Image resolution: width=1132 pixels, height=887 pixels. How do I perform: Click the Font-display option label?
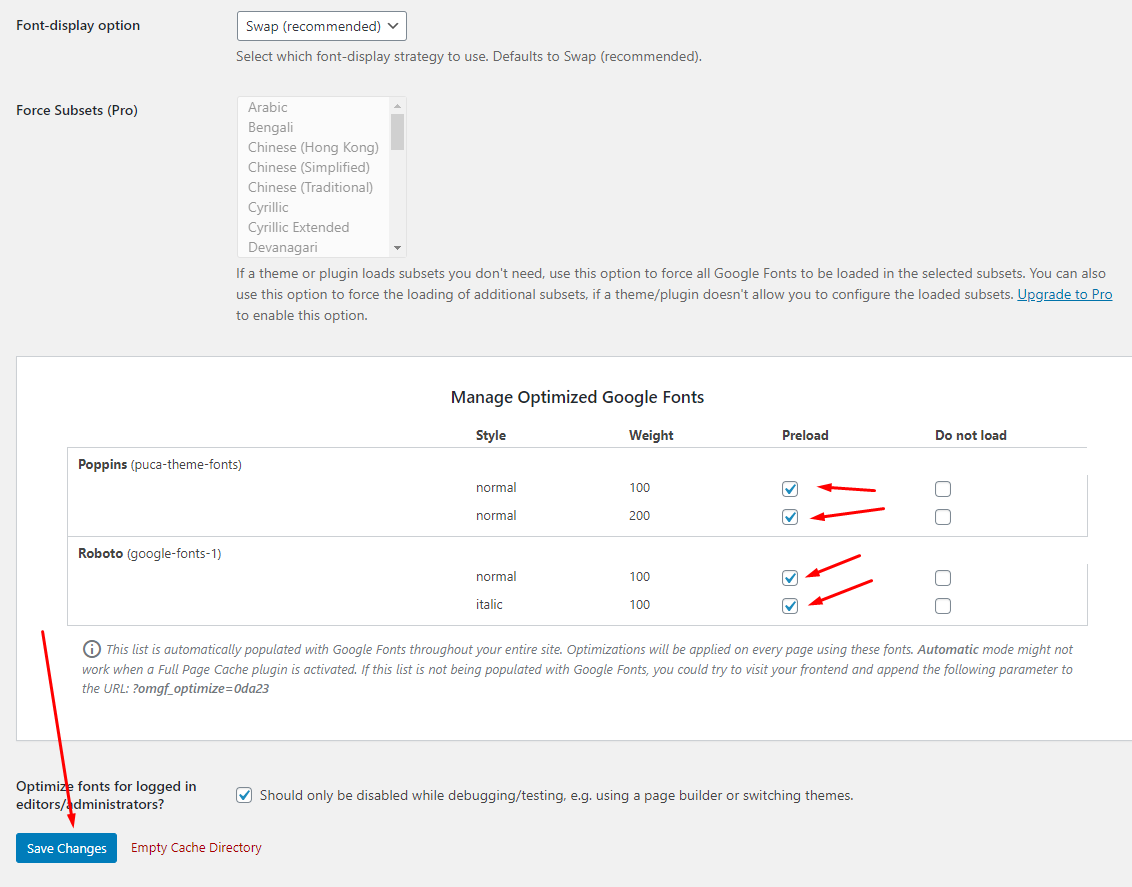point(78,25)
